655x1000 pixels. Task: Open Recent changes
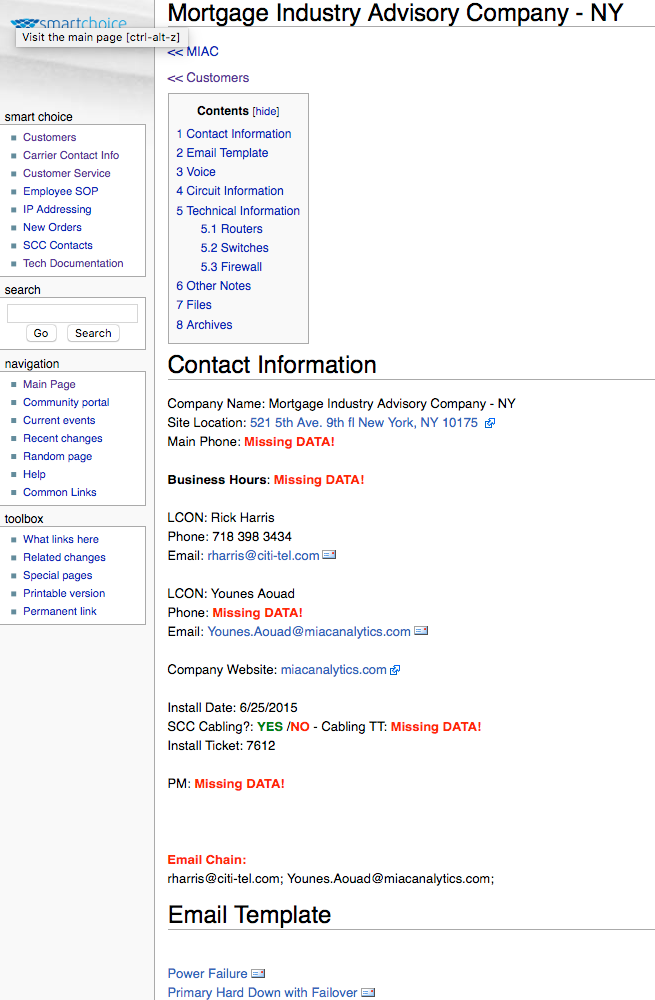coord(63,438)
